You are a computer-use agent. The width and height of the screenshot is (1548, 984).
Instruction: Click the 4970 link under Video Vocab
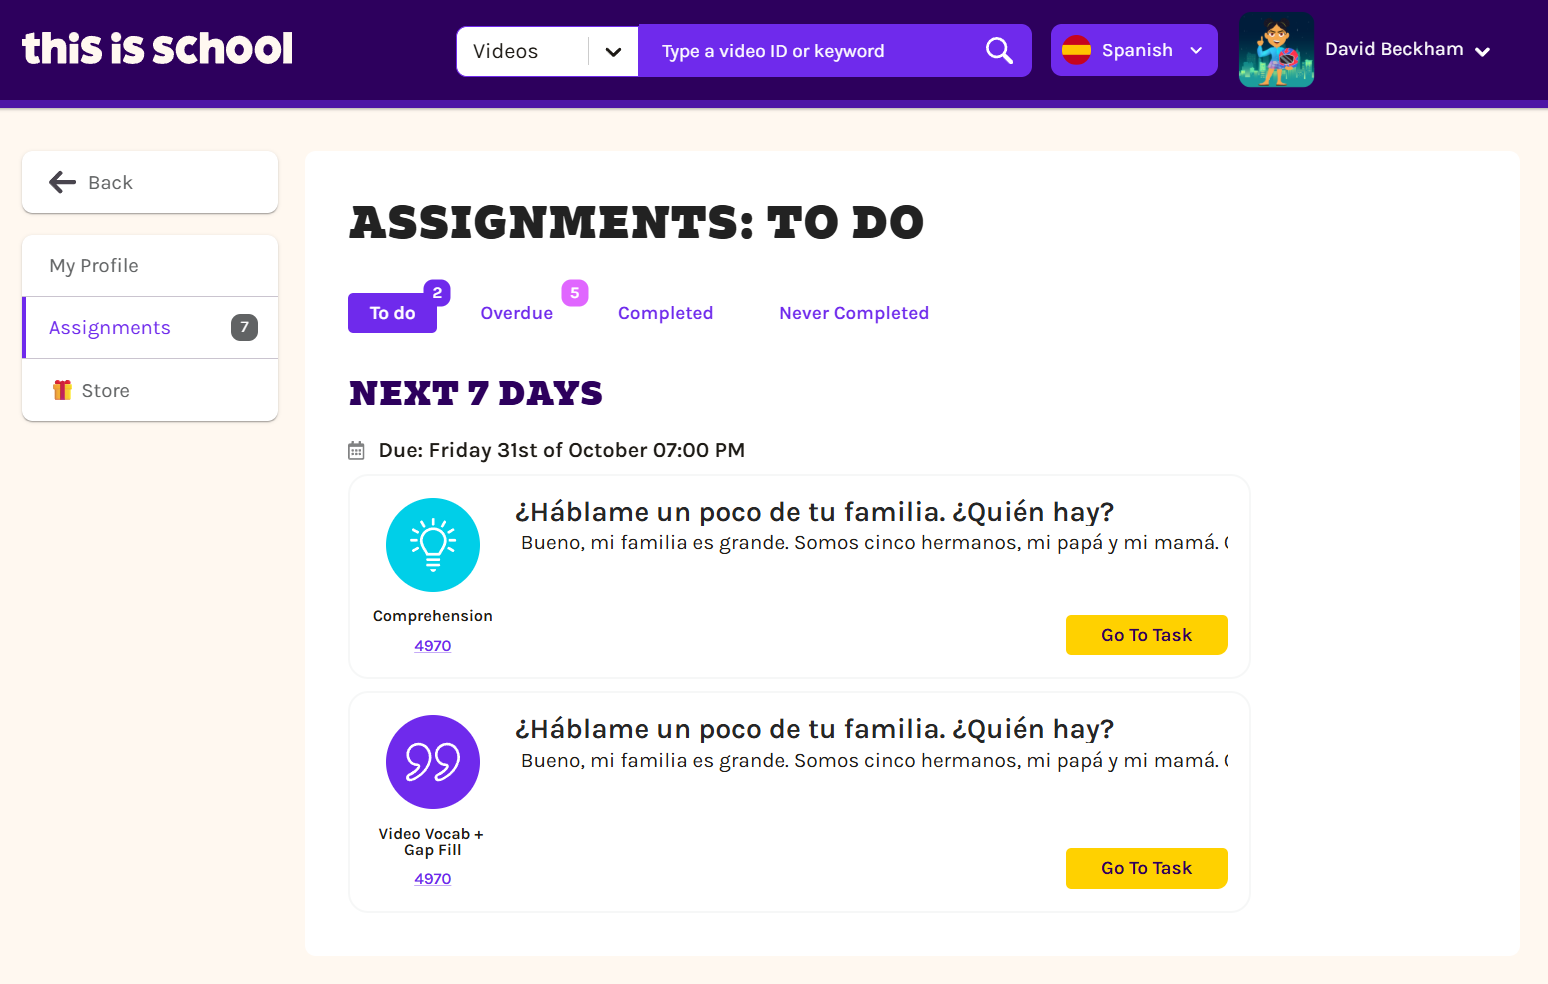(x=433, y=879)
